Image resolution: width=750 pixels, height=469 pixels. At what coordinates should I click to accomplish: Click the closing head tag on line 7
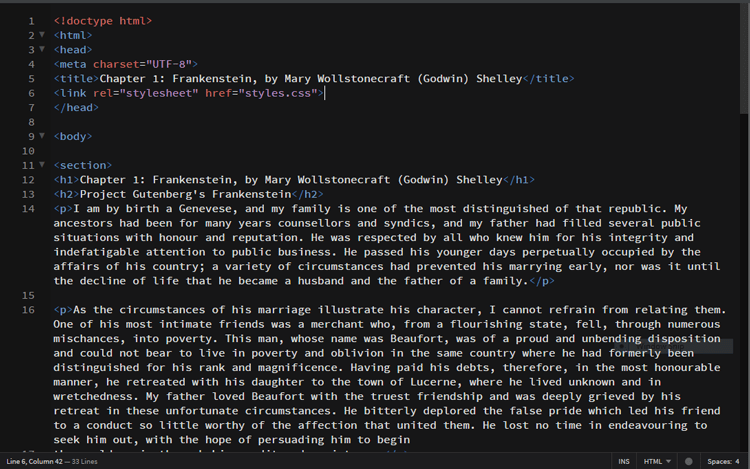[x=76, y=108]
